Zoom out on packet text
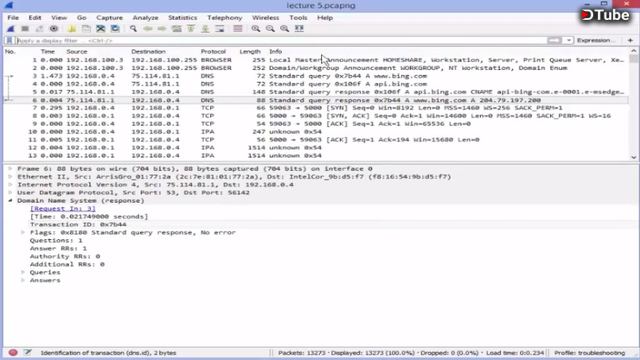640x360 pixels. [x=270, y=29]
